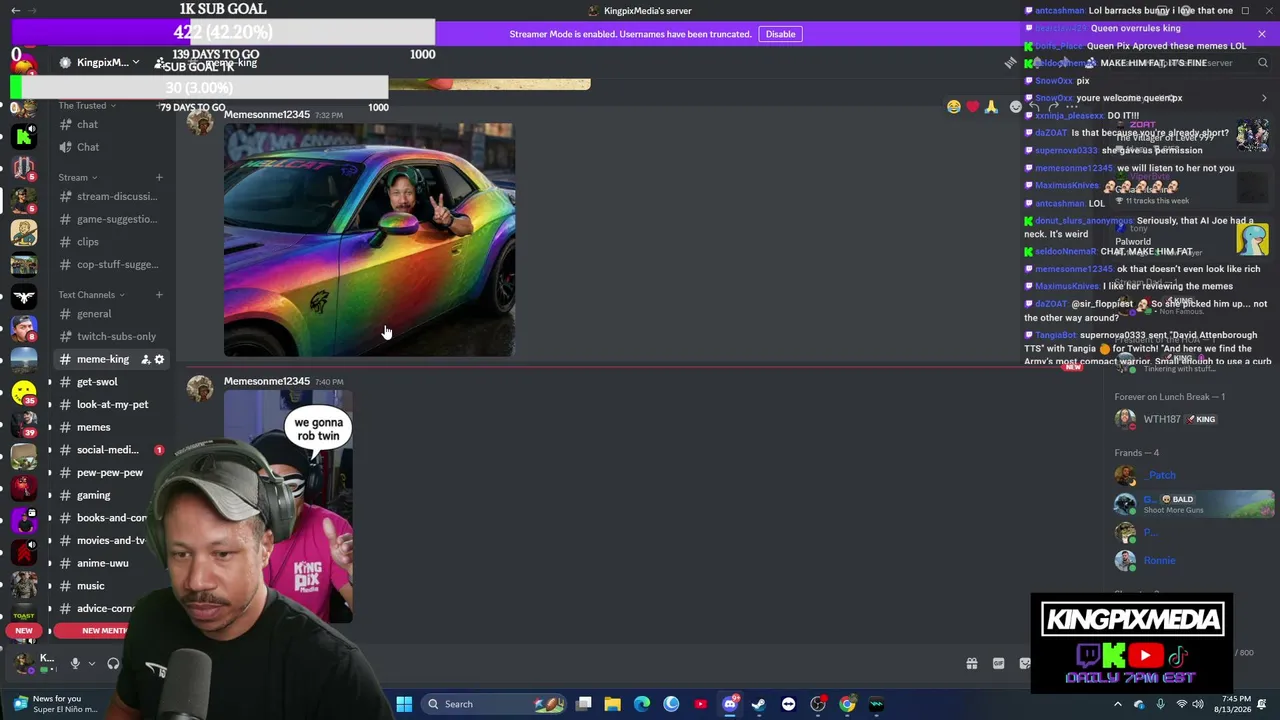This screenshot has width=1280, height=720.
Task: Open Steam from the taskbar
Action: [x=759, y=704]
